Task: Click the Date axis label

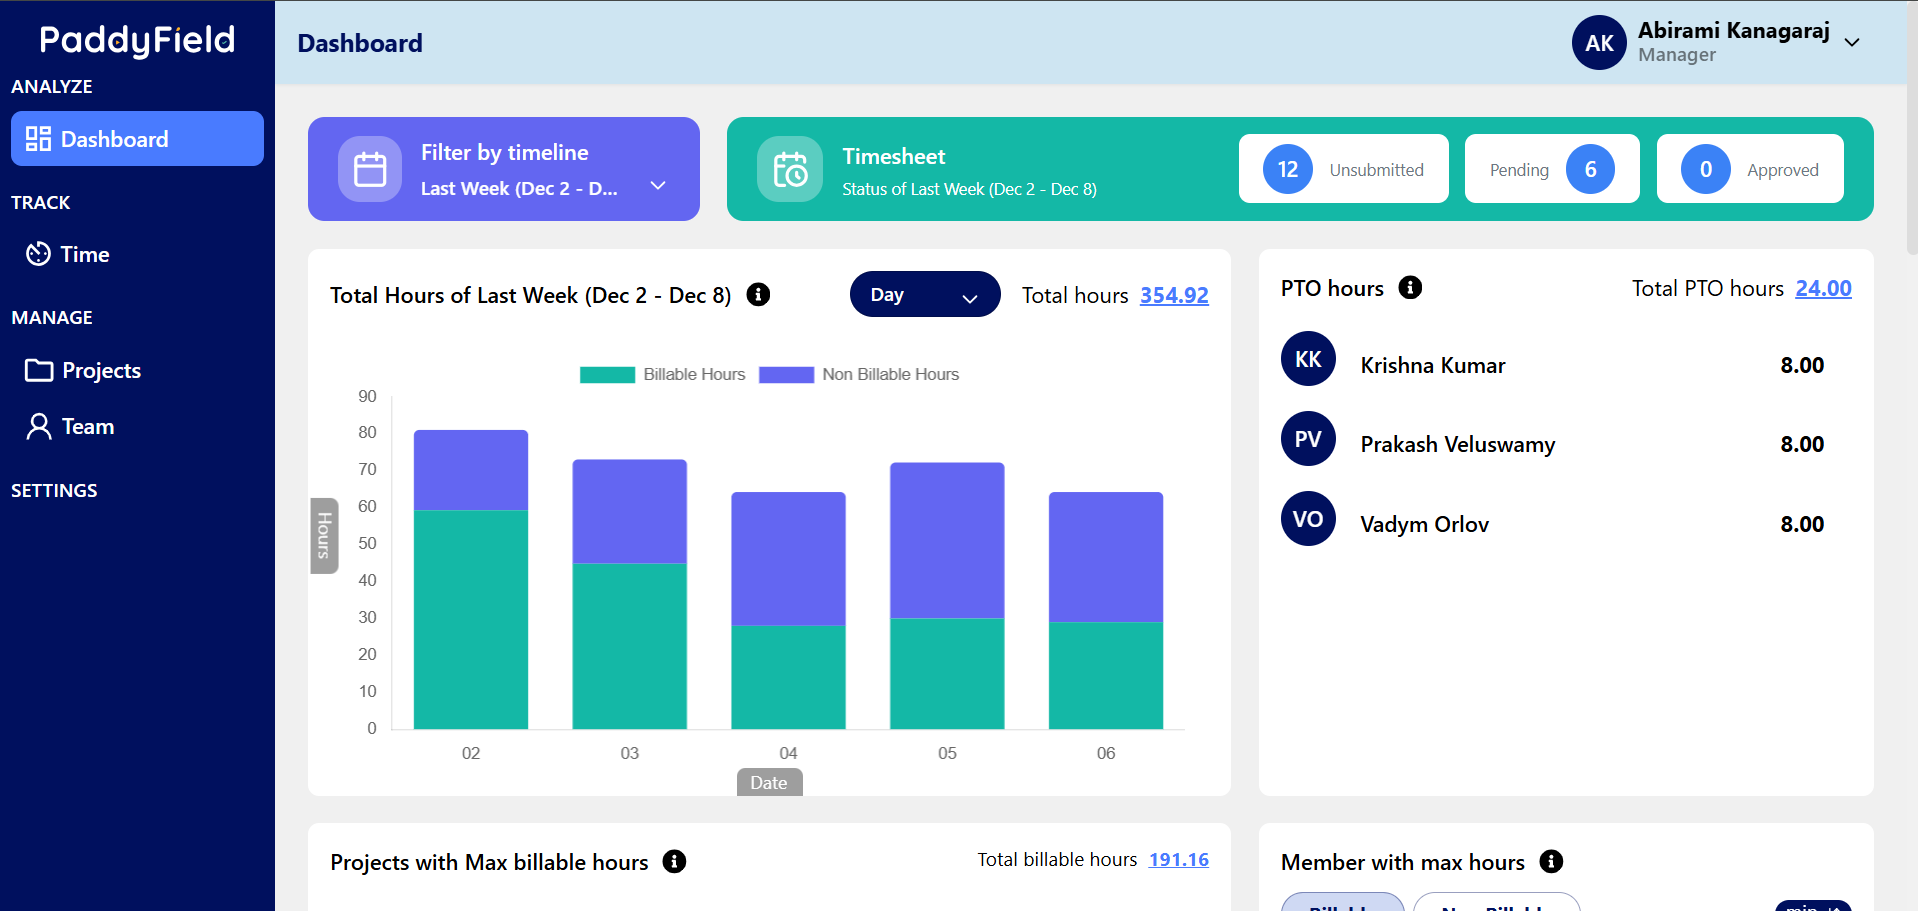Action: (769, 782)
